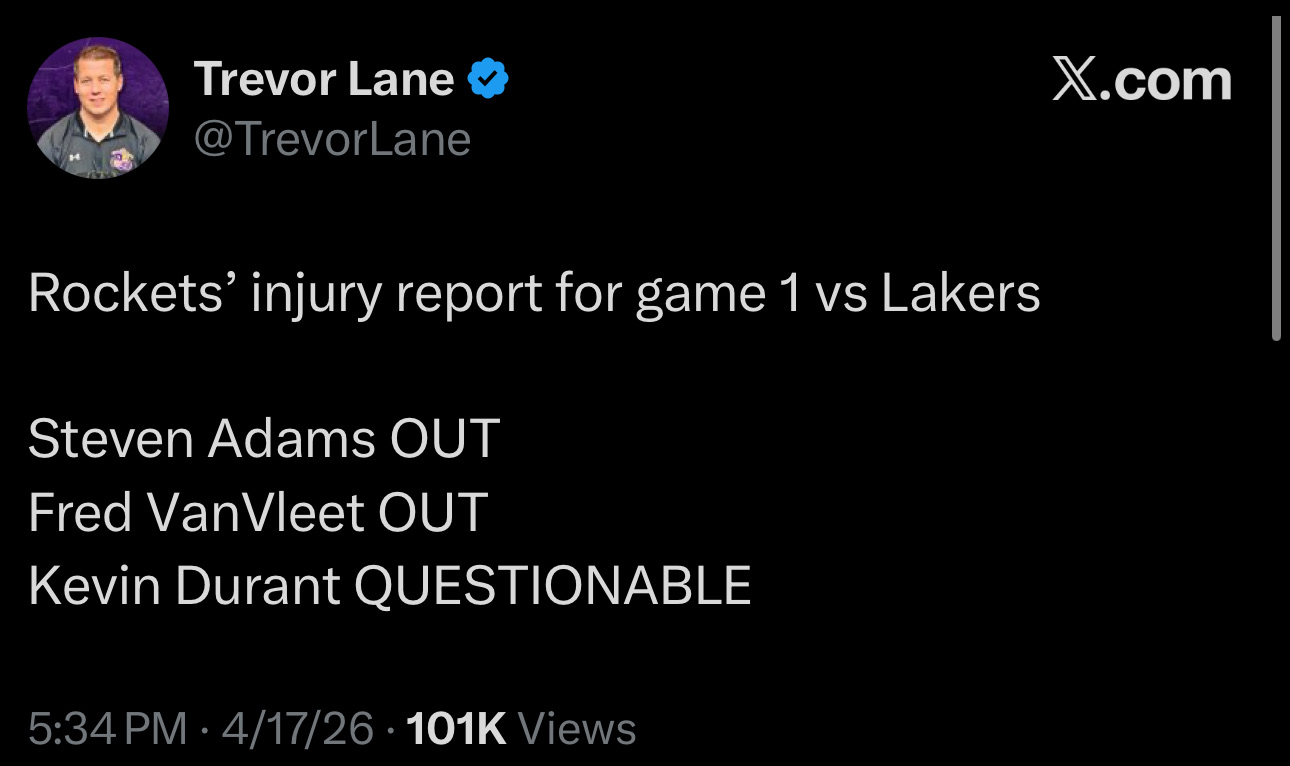Viewport: 1290px width, 766px height.
Task: Click Kevin Durant's name in the tweet
Action: click(184, 585)
